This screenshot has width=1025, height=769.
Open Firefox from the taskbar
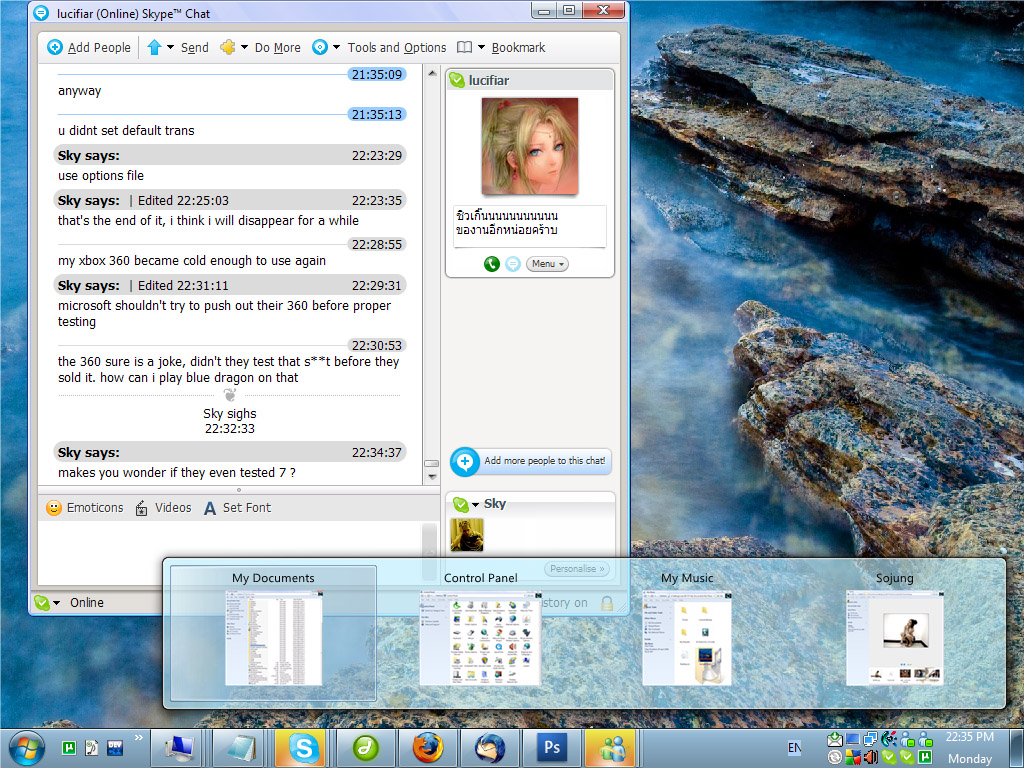pos(428,748)
